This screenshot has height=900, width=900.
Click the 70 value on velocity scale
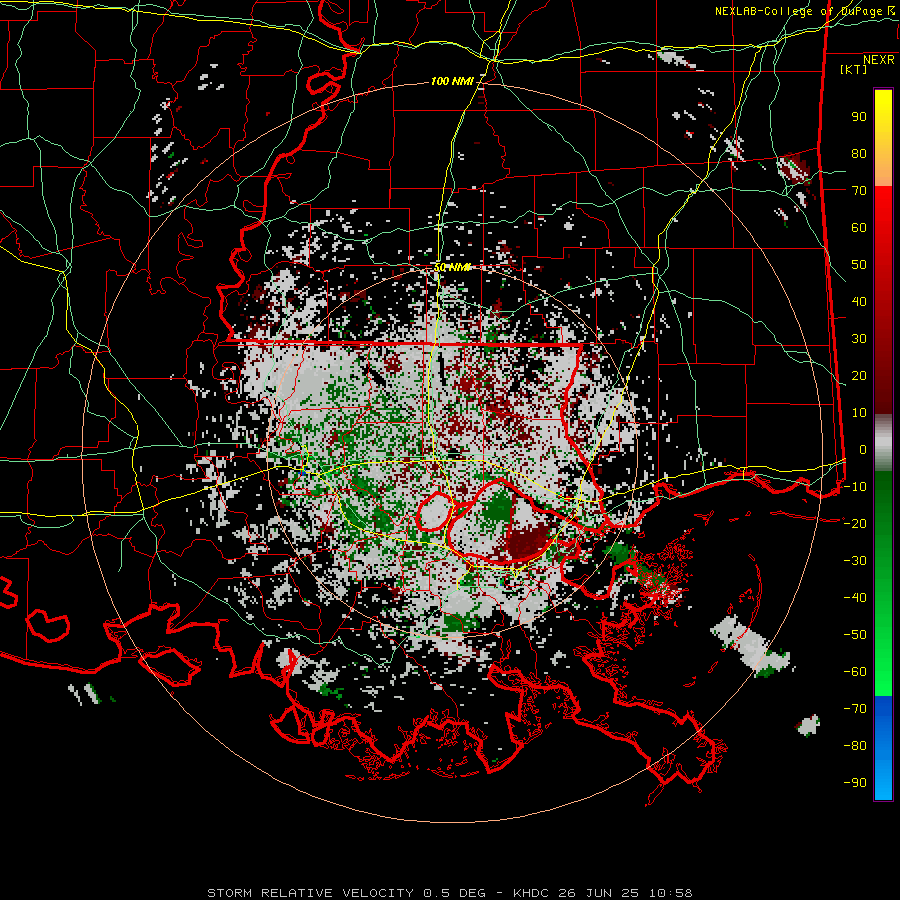(859, 191)
